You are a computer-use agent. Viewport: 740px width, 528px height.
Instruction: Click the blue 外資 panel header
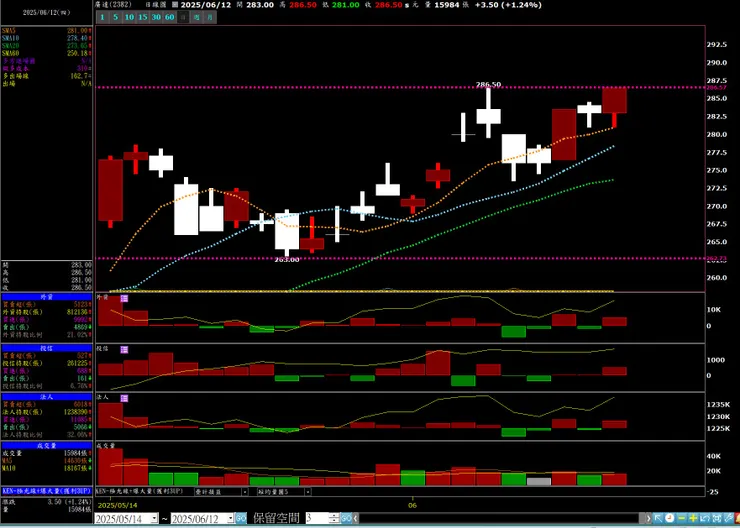point(47,297)
